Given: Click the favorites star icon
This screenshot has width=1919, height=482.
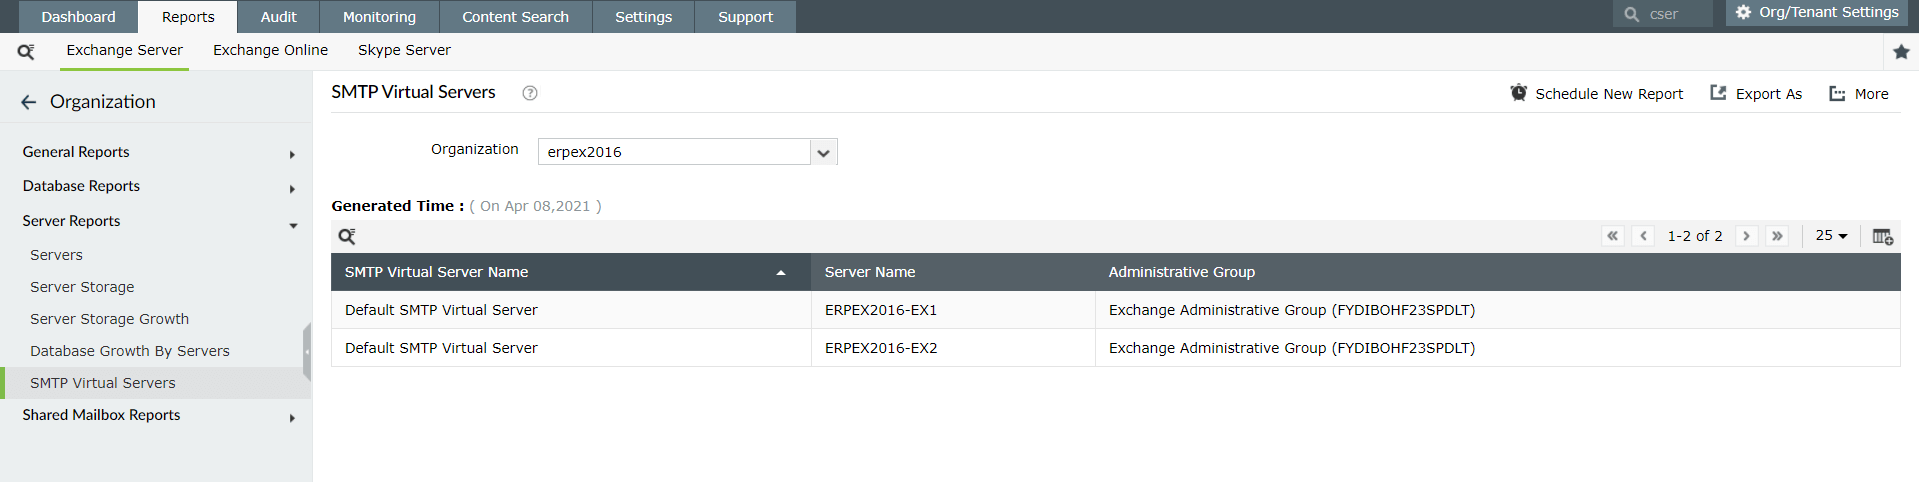Looking at the screenshot, I should pyautogui.click(x=1901, y=52).
